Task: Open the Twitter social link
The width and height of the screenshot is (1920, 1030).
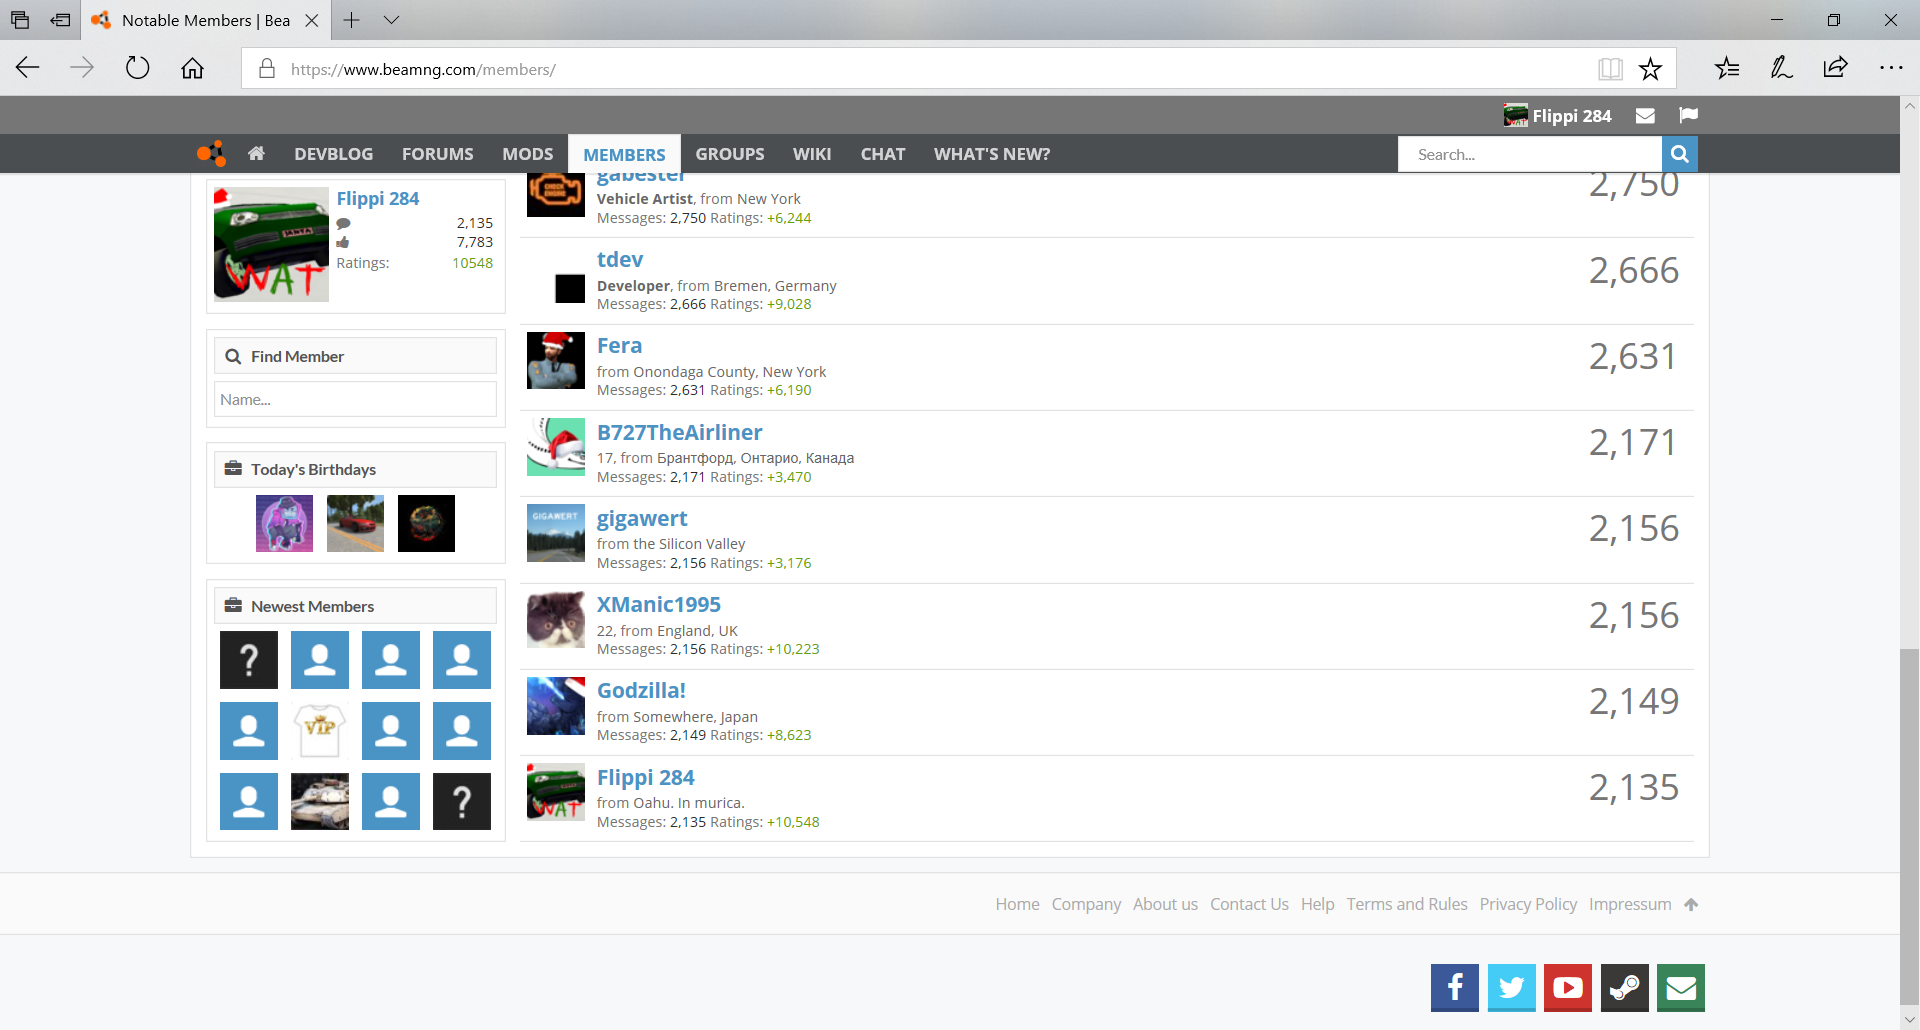Action: click(x=1511, y=988)
